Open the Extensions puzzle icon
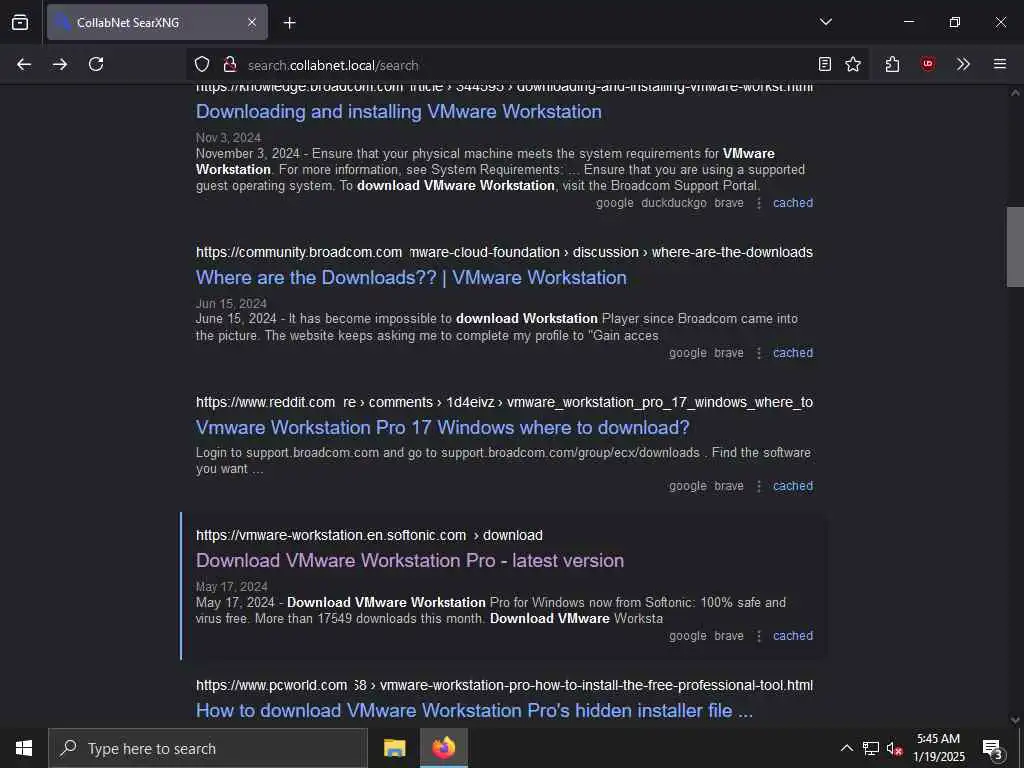Screen dimensions: 1024x768 click(893, 64)
